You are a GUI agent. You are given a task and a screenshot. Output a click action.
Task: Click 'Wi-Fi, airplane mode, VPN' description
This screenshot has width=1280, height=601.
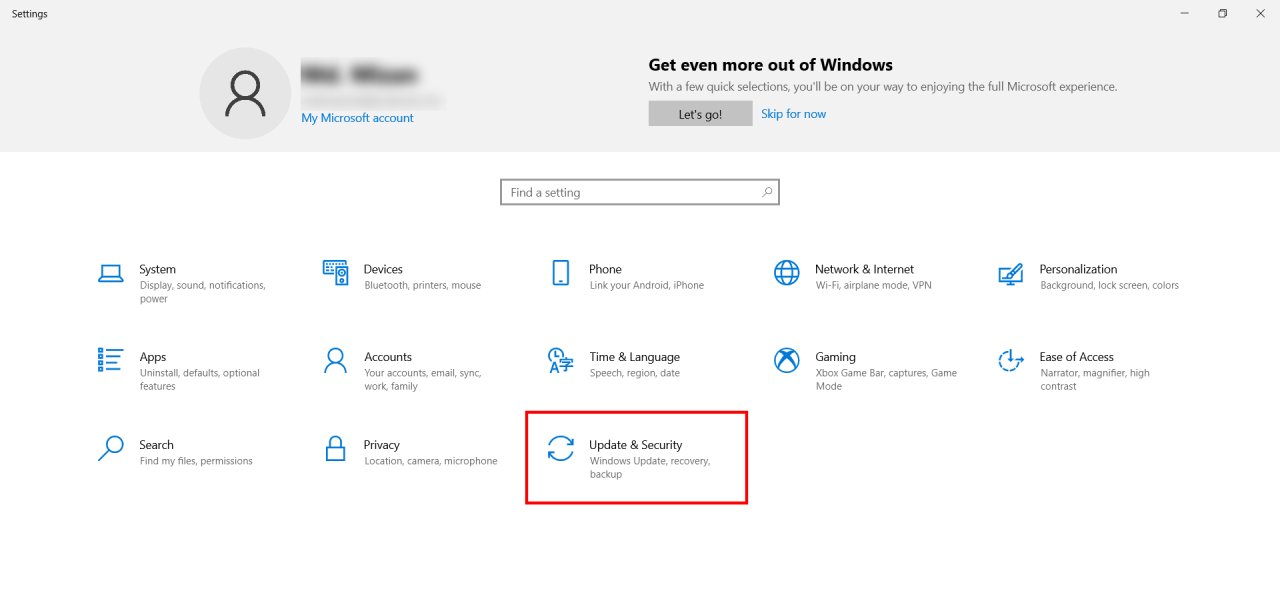tap(873, 285)
